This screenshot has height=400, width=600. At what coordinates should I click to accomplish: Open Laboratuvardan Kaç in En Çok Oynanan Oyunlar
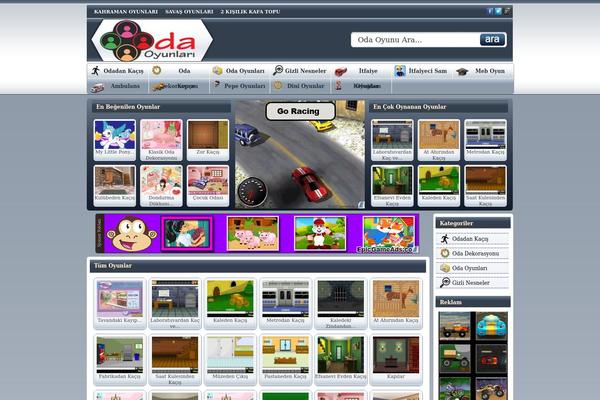point(392,135)
